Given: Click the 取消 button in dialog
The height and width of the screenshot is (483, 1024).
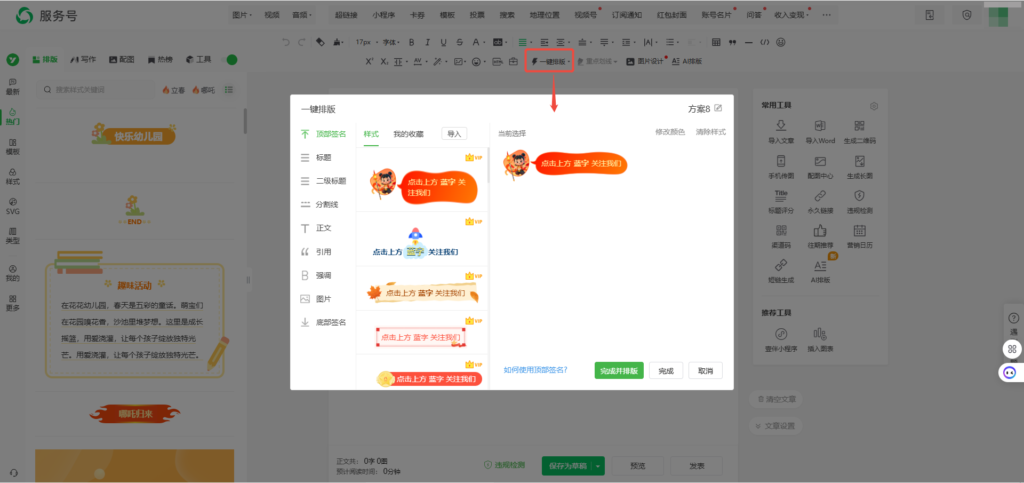Looking at the screenshot, I should (705, 371).
